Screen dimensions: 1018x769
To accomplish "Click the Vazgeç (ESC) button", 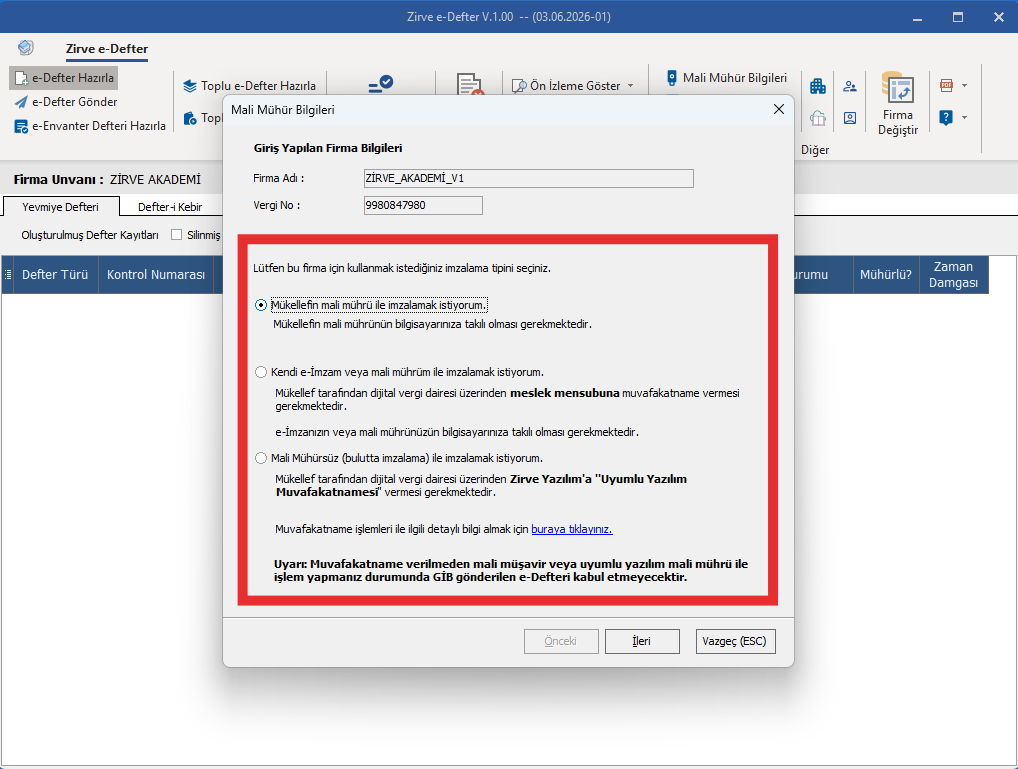I will [735, 641].
